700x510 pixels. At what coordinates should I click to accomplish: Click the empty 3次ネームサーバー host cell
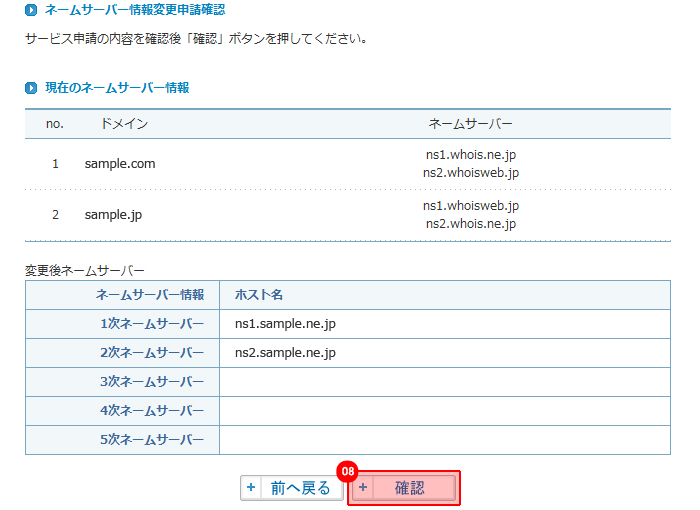tap(444, 382)
